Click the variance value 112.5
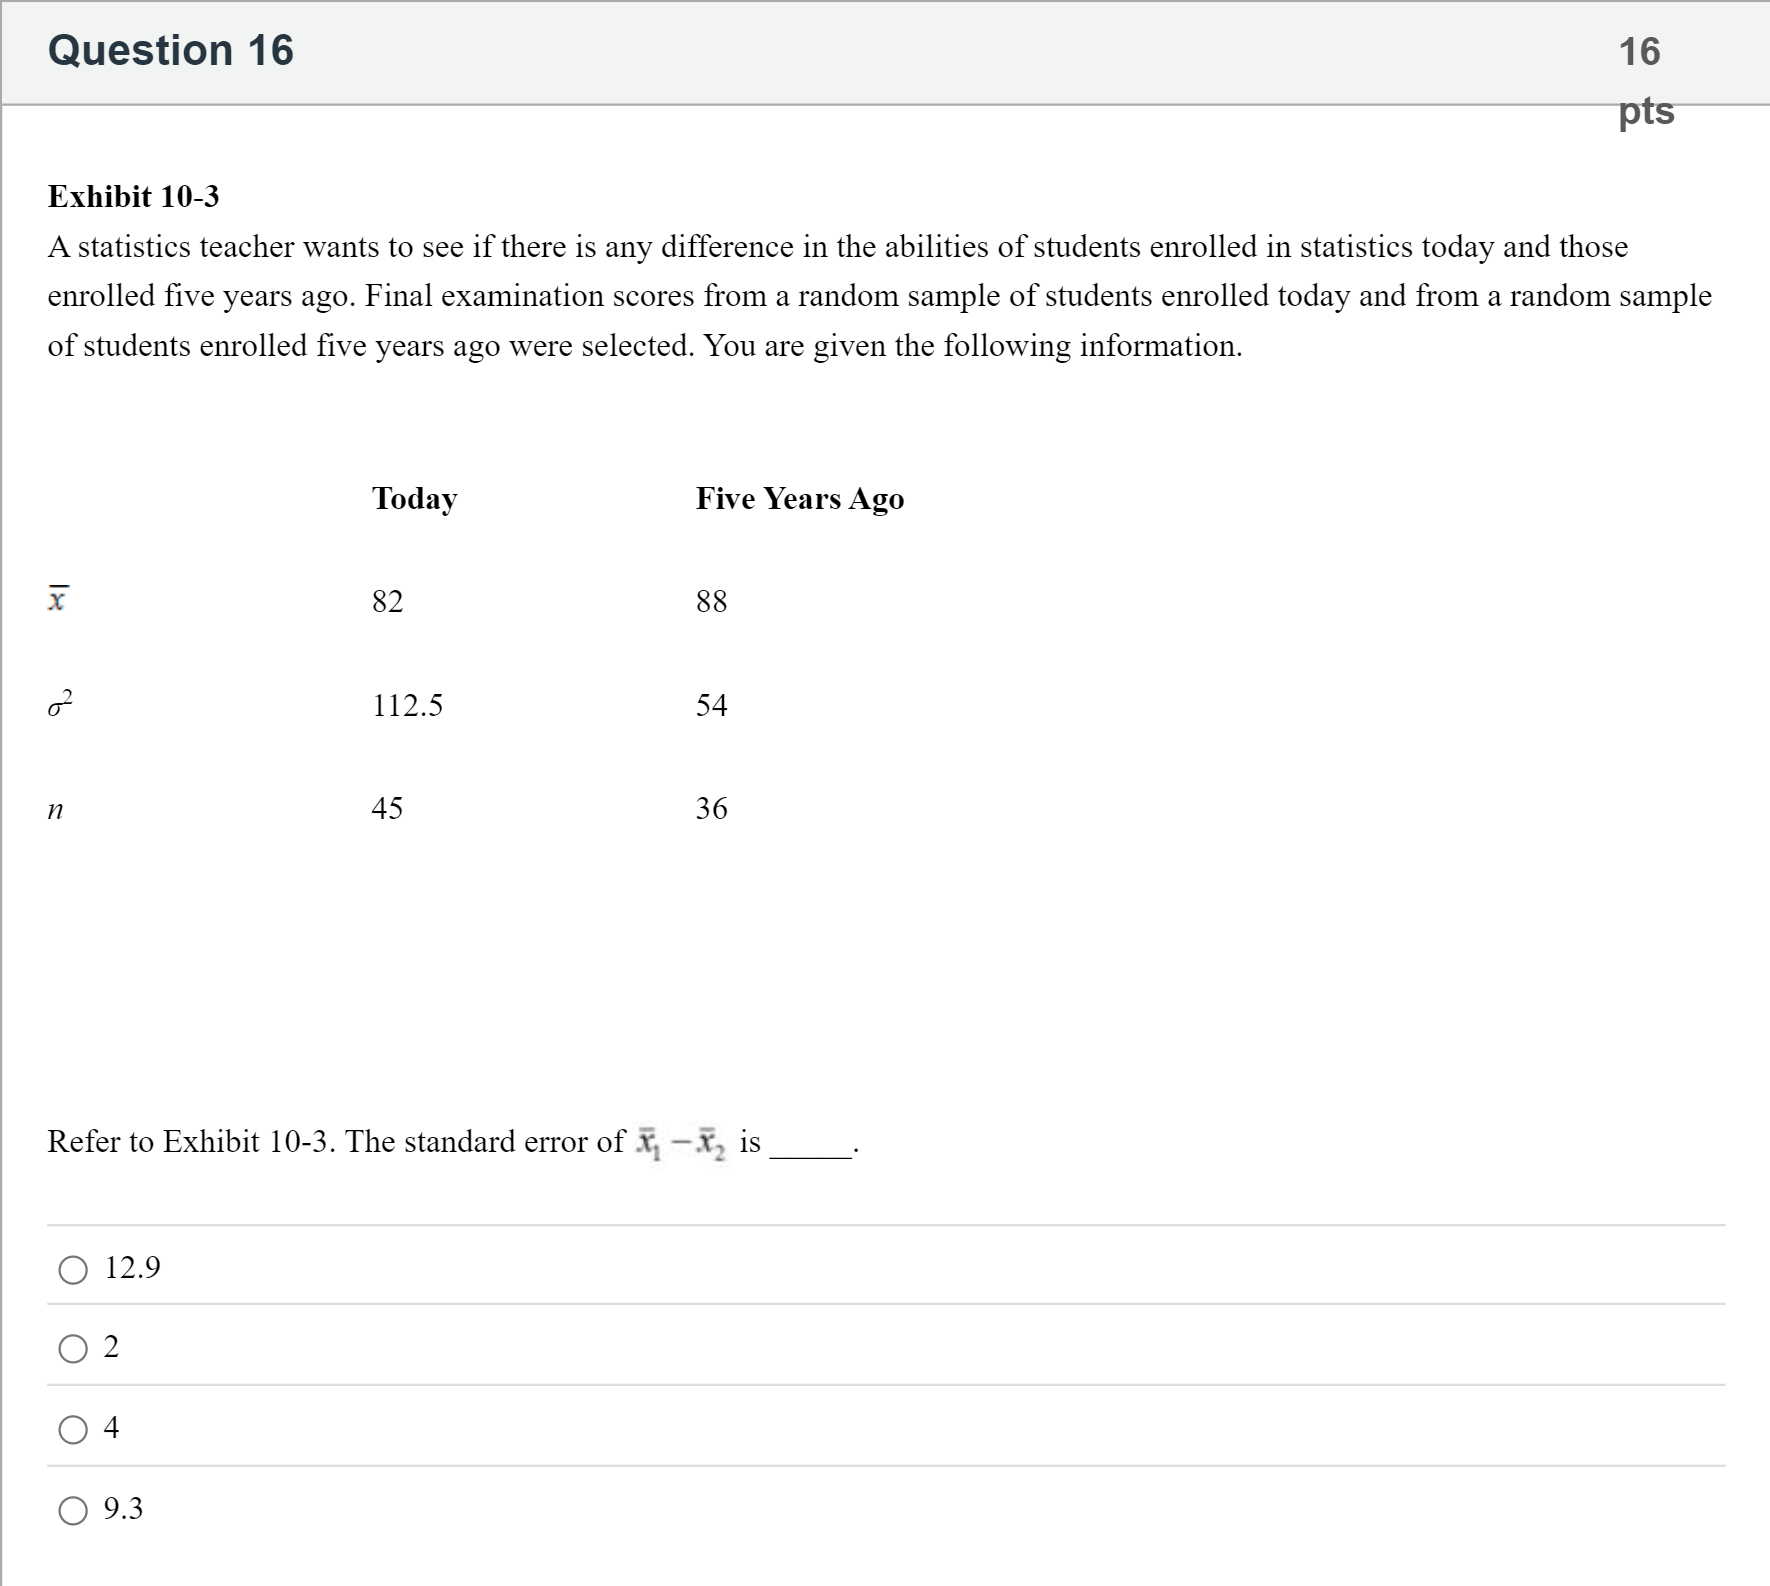Image resolution: width=1770 pixels, height=1586 pixels. pos(407,706)
